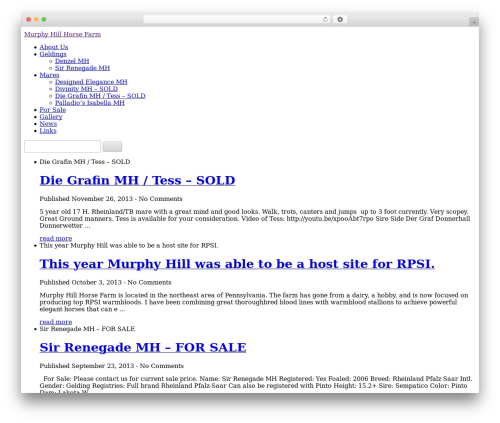Open the RPSI host site post heading
500x423 pixels.
click(237, 264)
